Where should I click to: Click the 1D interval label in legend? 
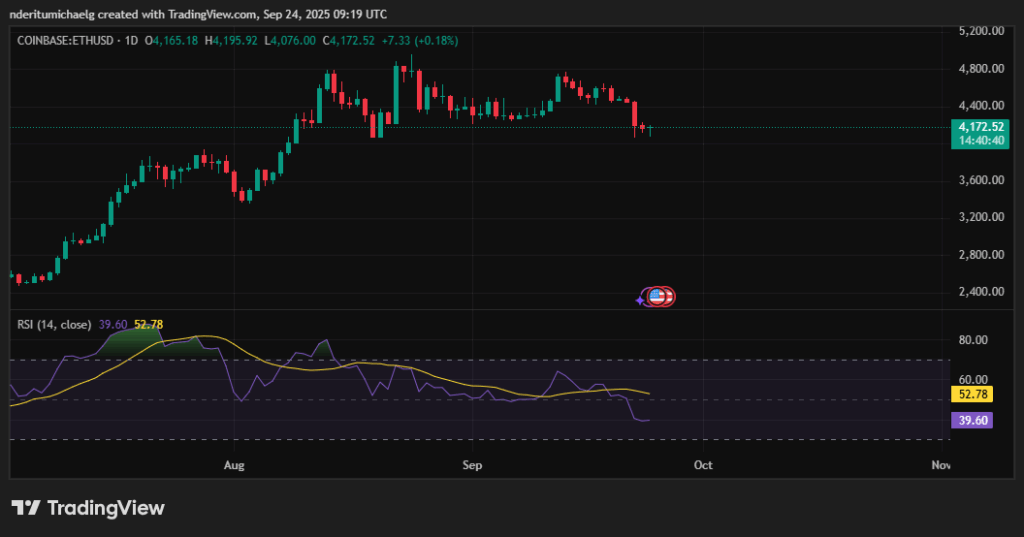131,41
